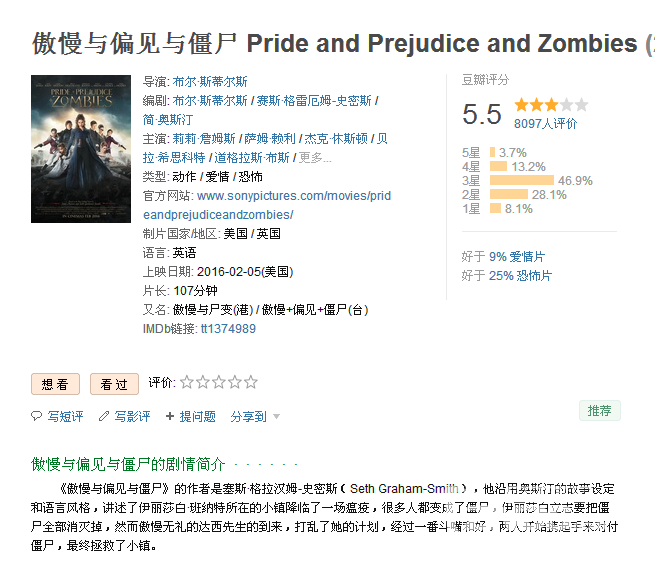
Task: Rate the movie five stars
Action: (x=251, y=382)
